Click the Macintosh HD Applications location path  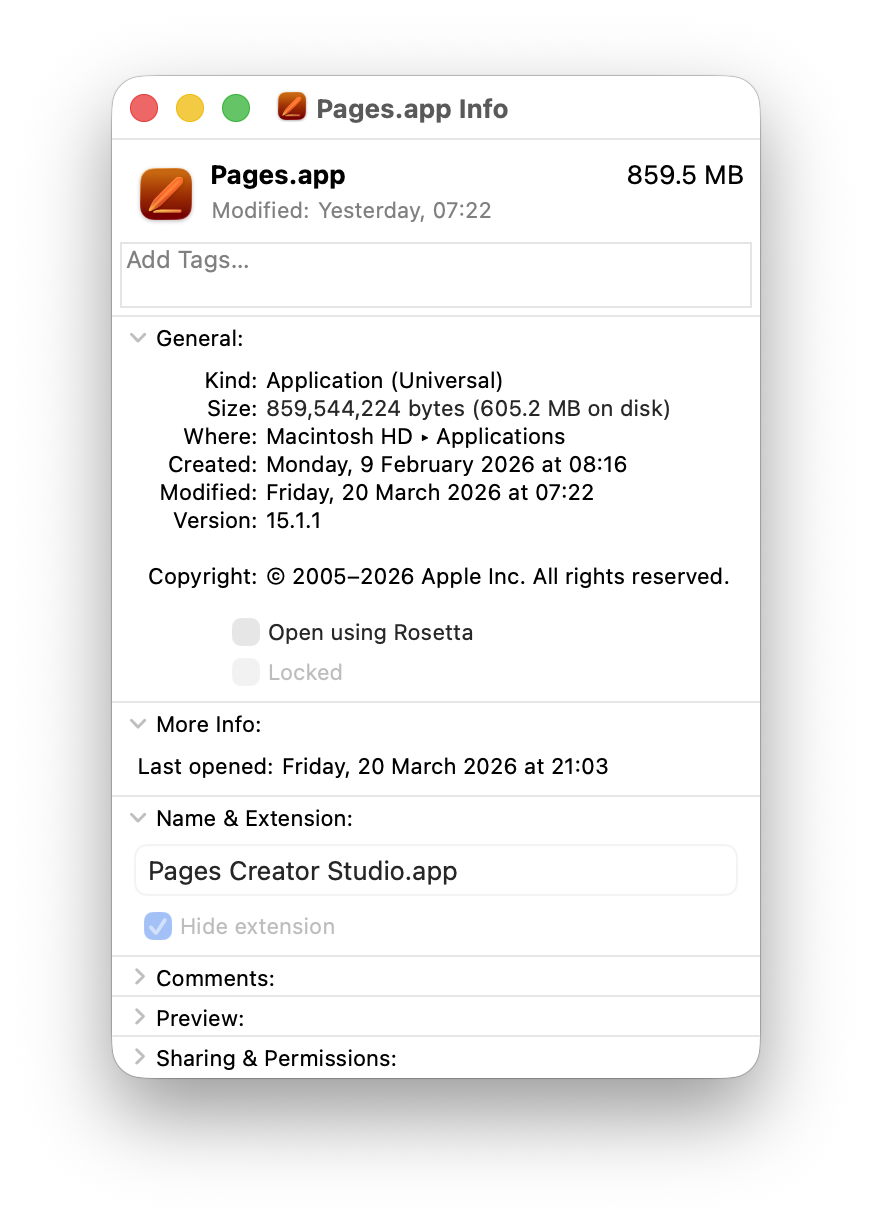[415, 436]
